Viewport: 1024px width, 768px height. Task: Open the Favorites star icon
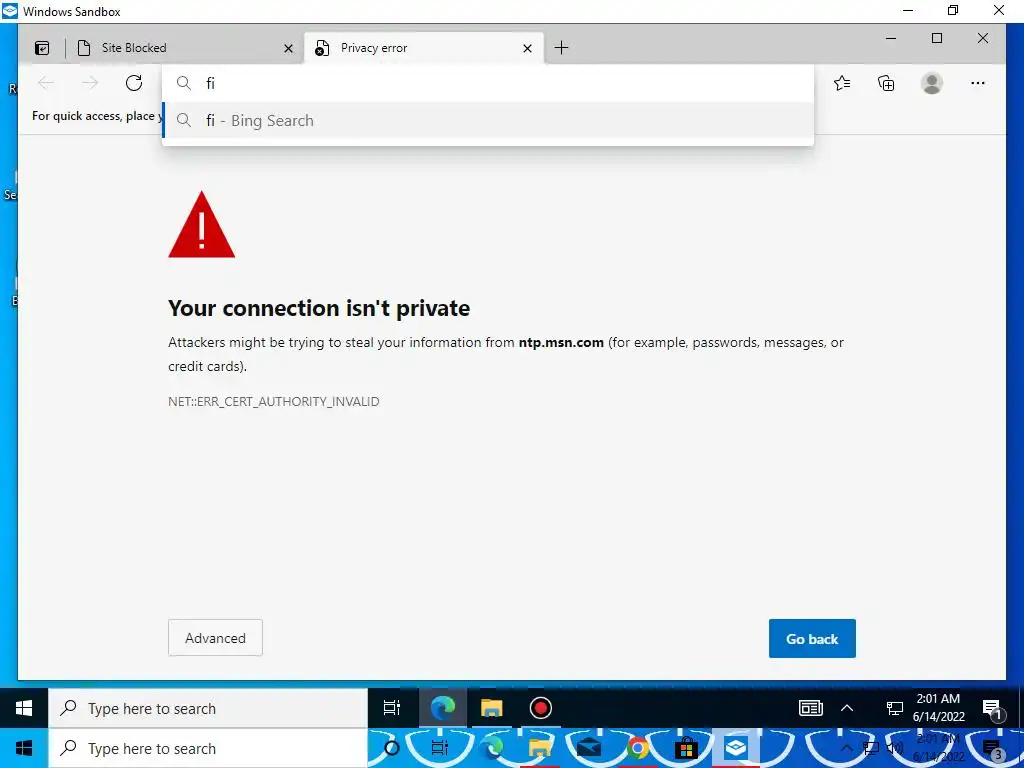842,83
